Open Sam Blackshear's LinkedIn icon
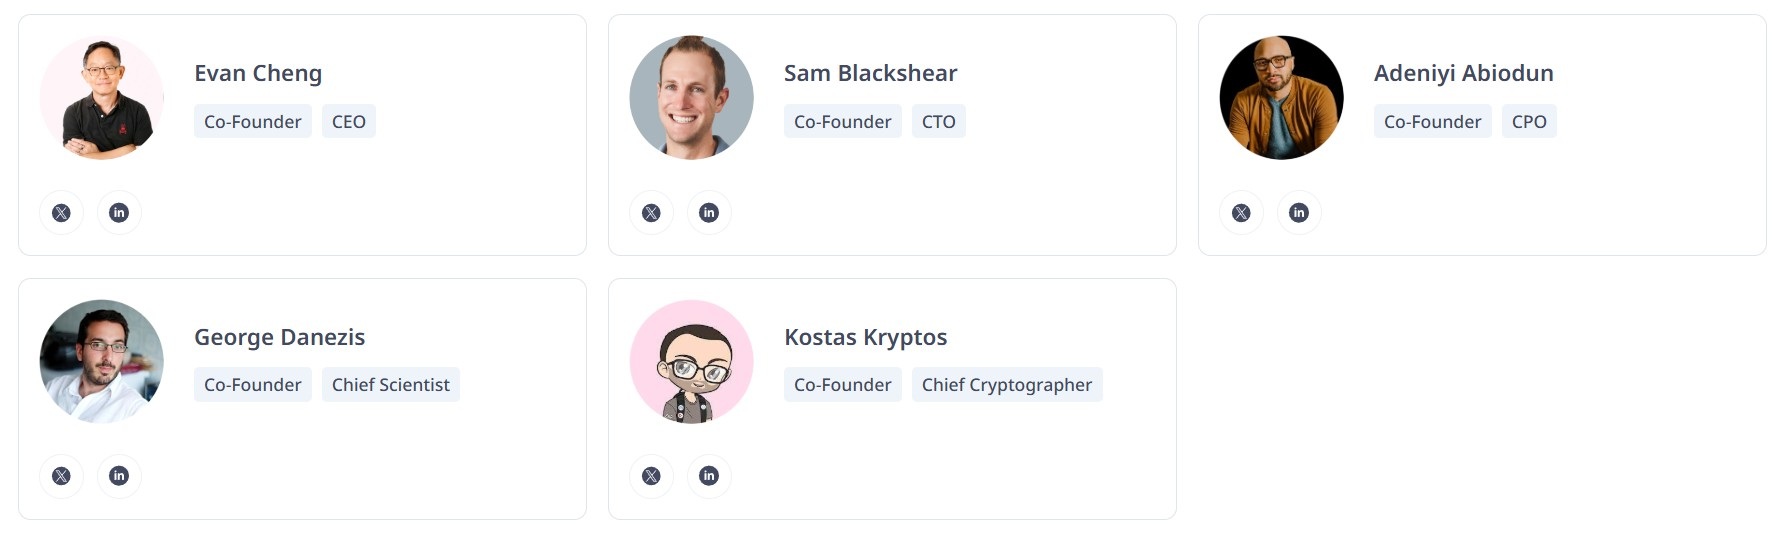This screenshot has height=553, width=1787. point(709,212)
